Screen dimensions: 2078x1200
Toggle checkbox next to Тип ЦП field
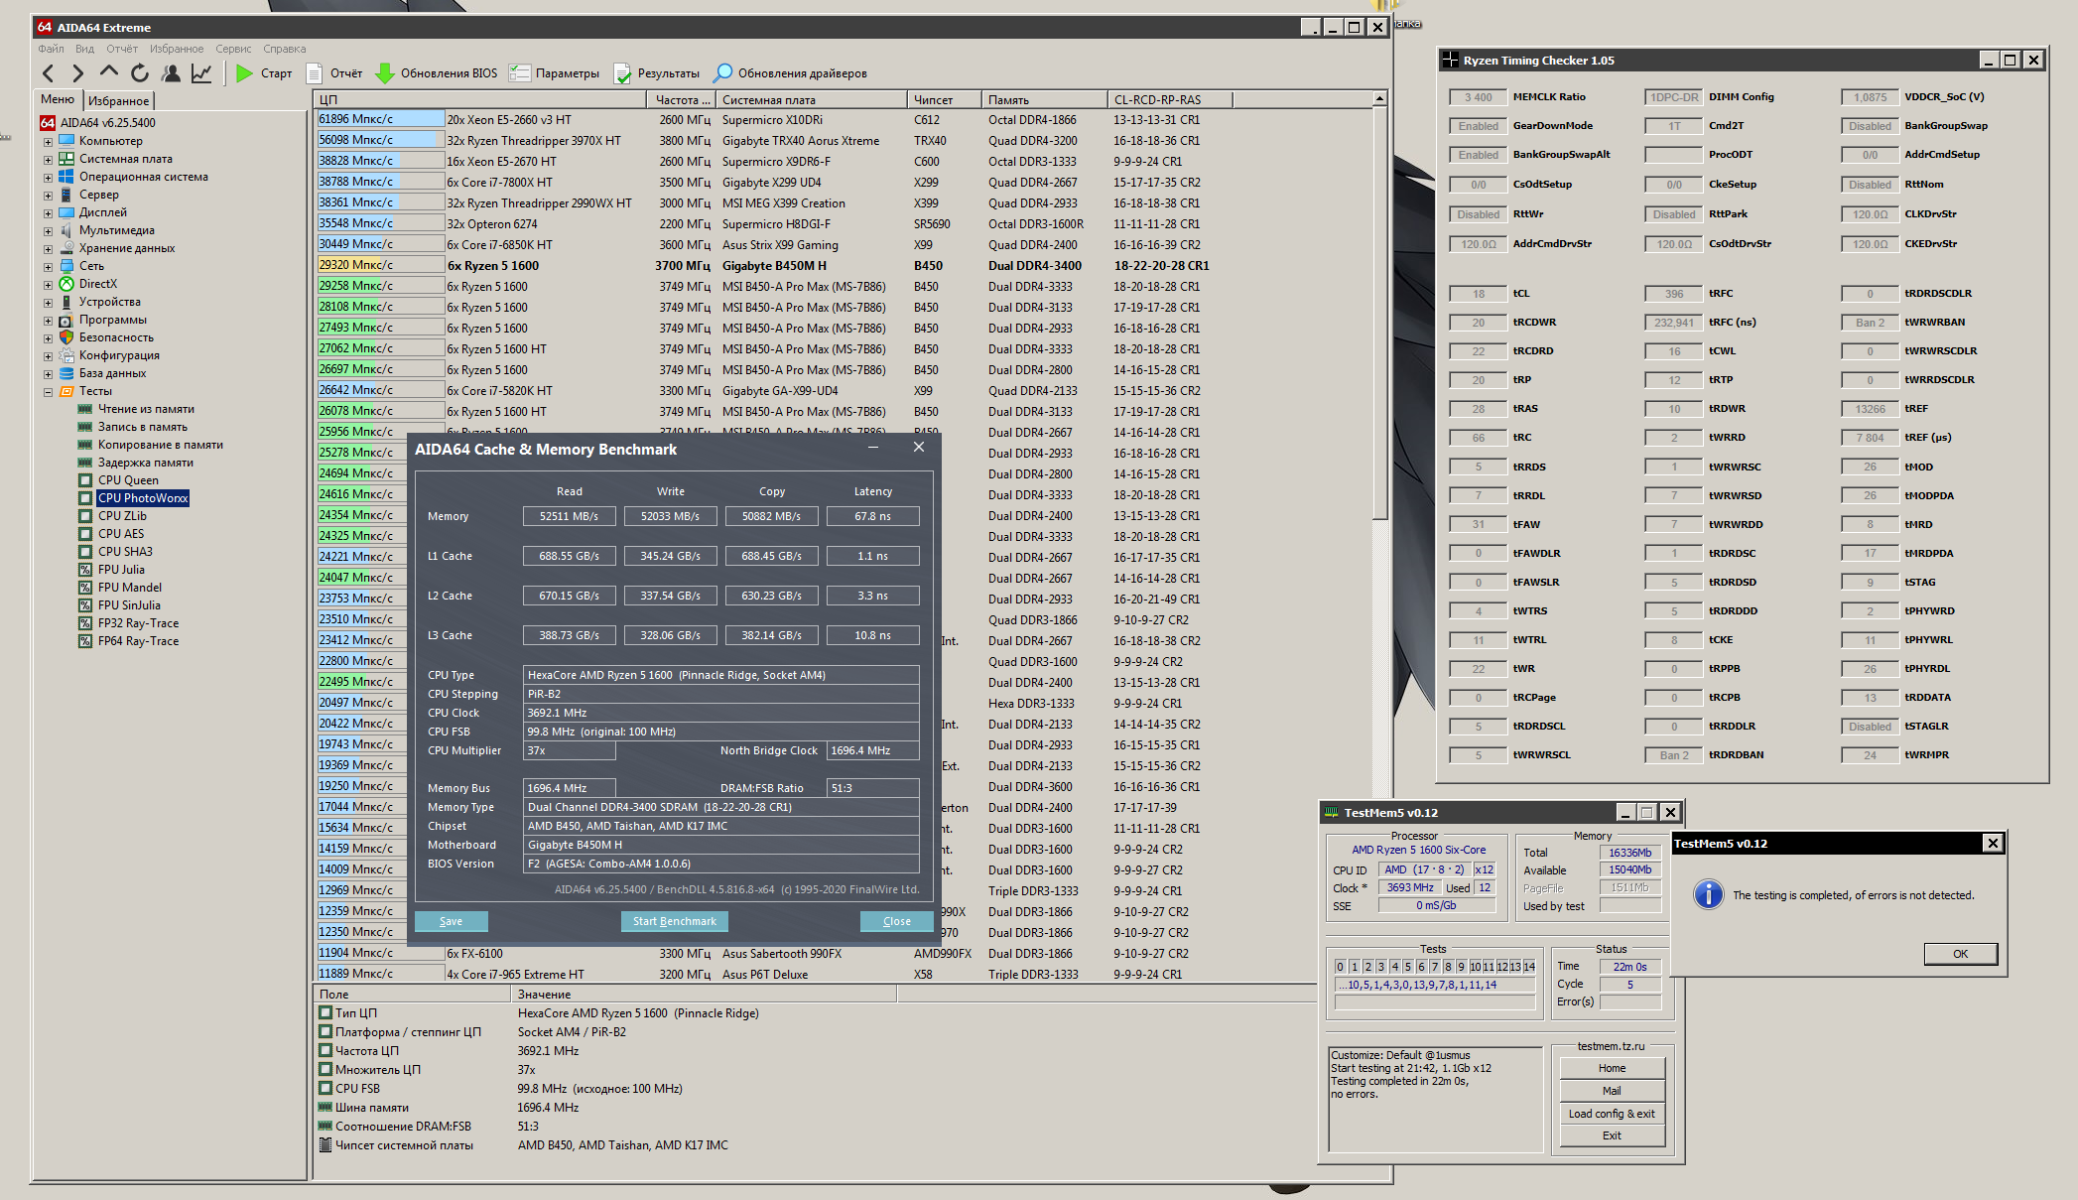click(x=325, y=1013)
